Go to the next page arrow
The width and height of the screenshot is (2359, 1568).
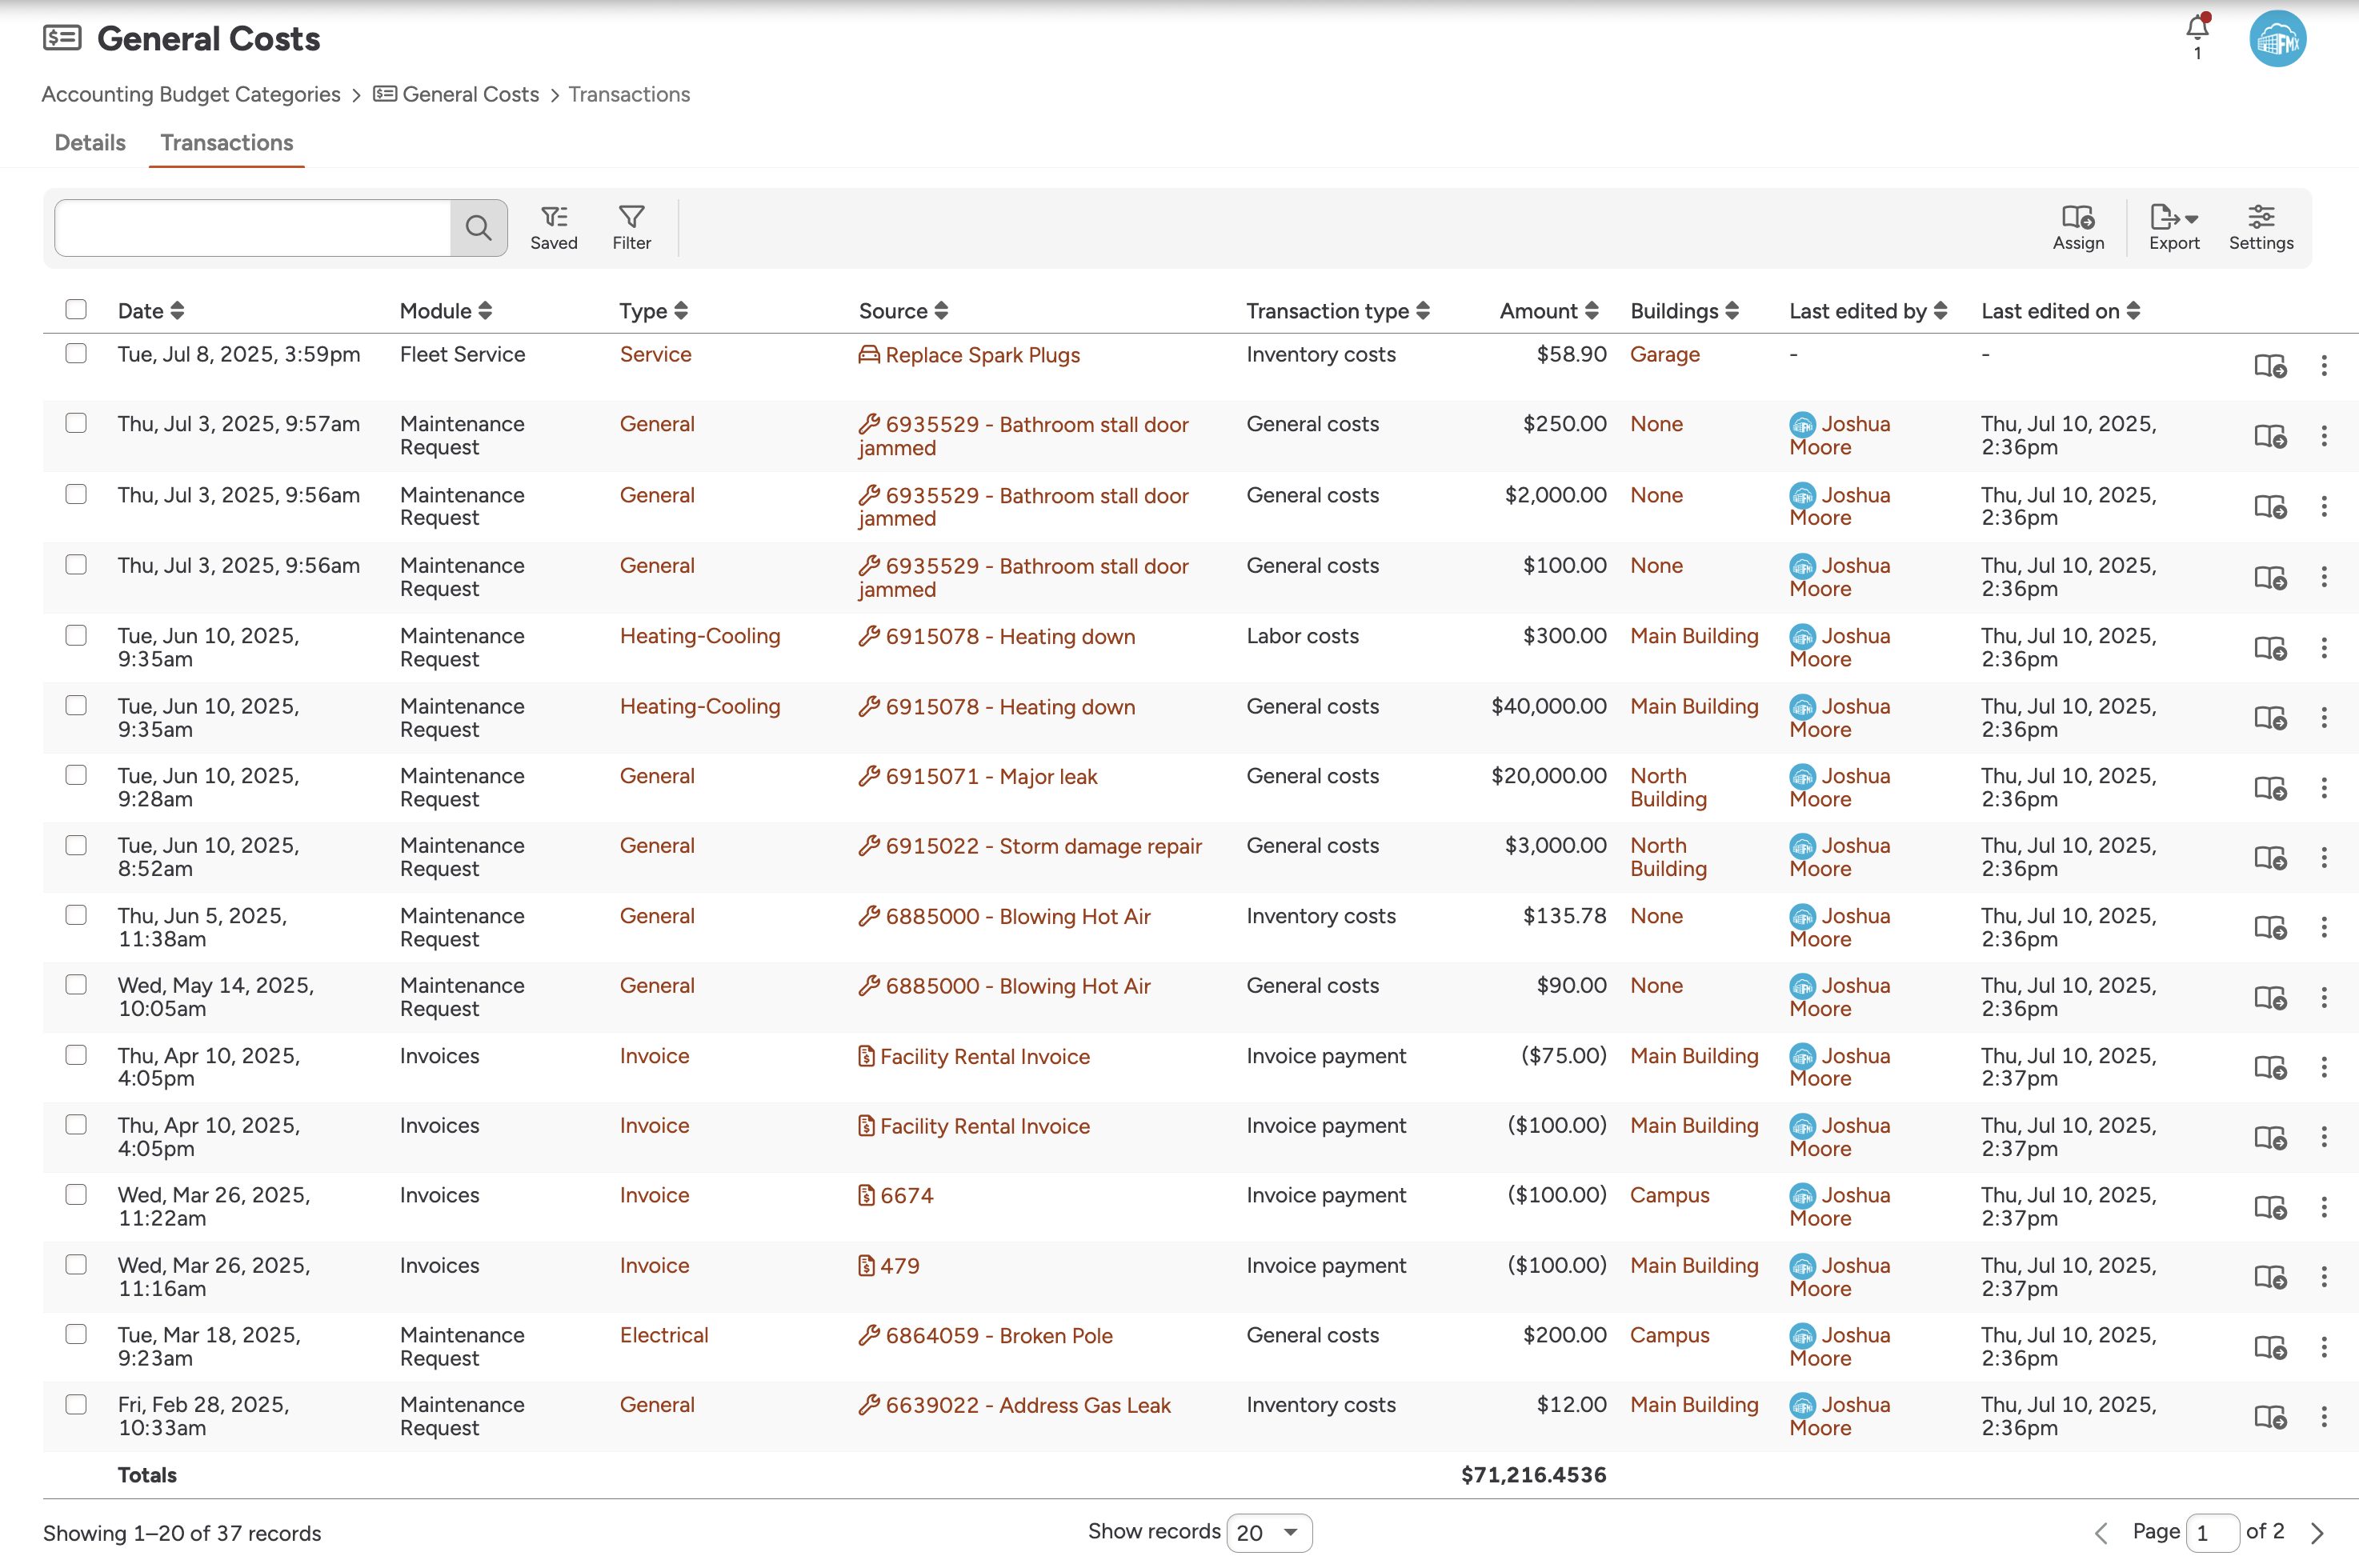[x=2317, y=1532]
